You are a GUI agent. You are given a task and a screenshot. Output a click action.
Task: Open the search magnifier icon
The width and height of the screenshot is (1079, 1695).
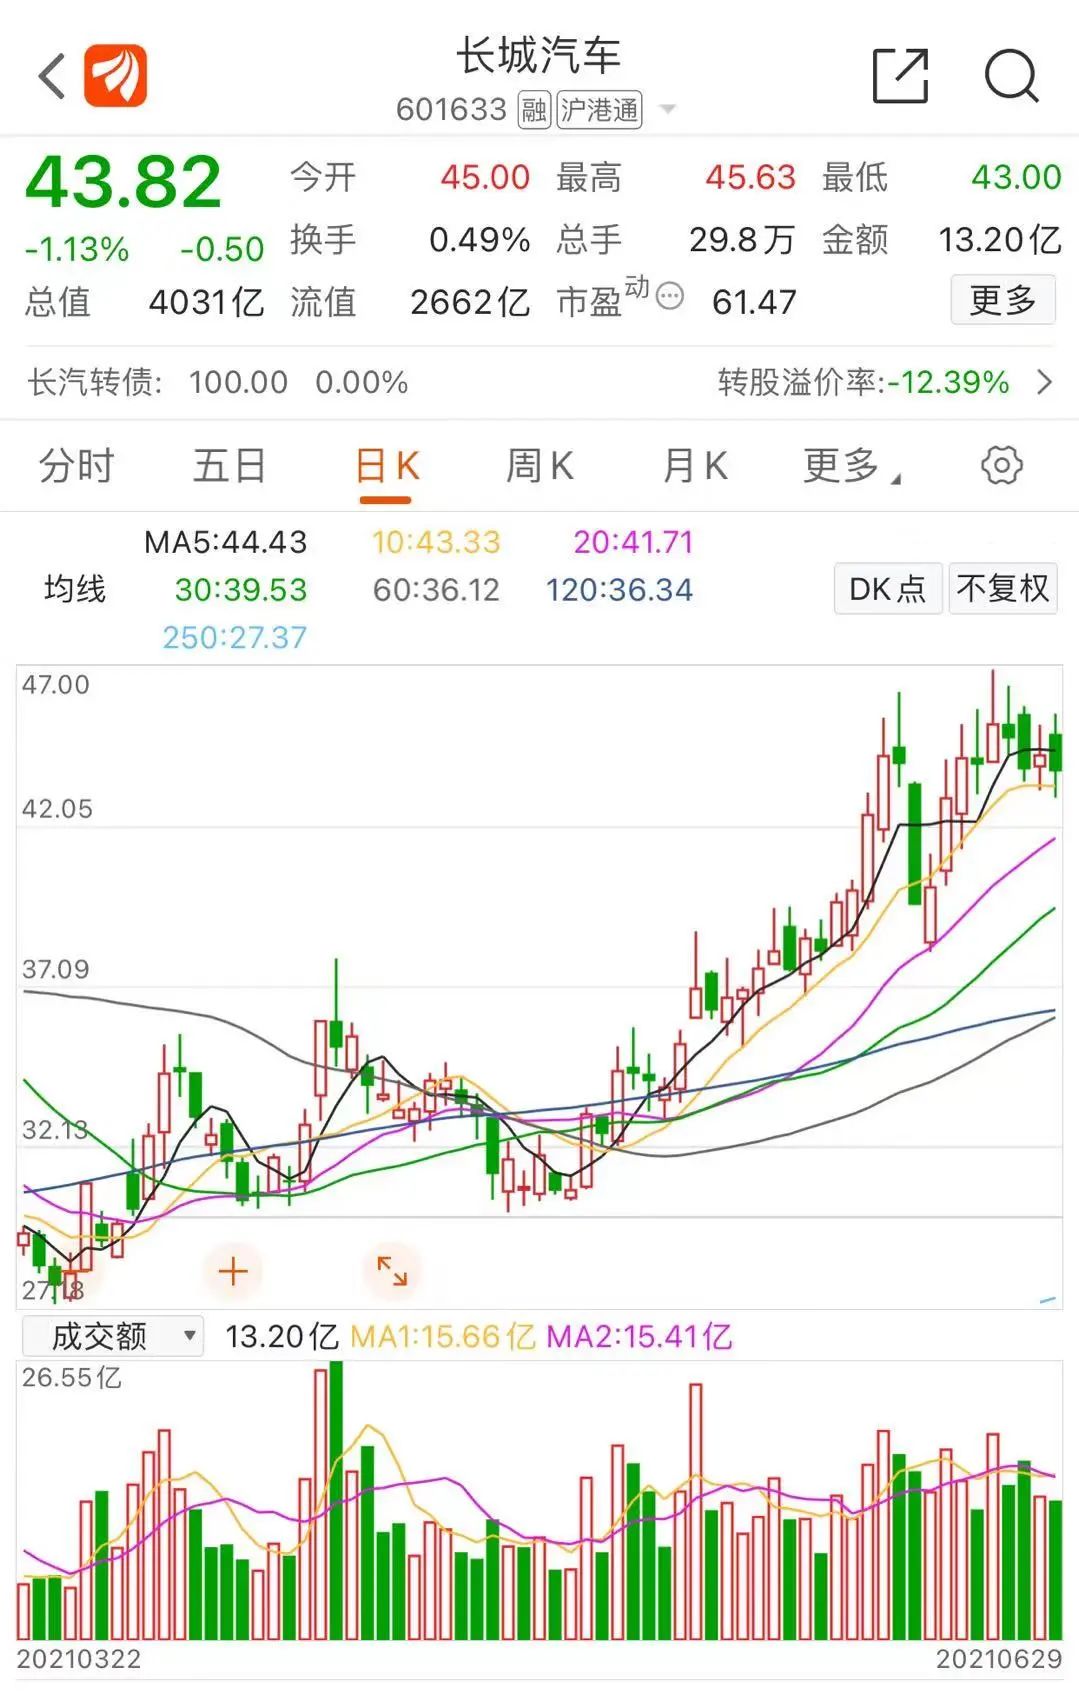click(1012, 76)
